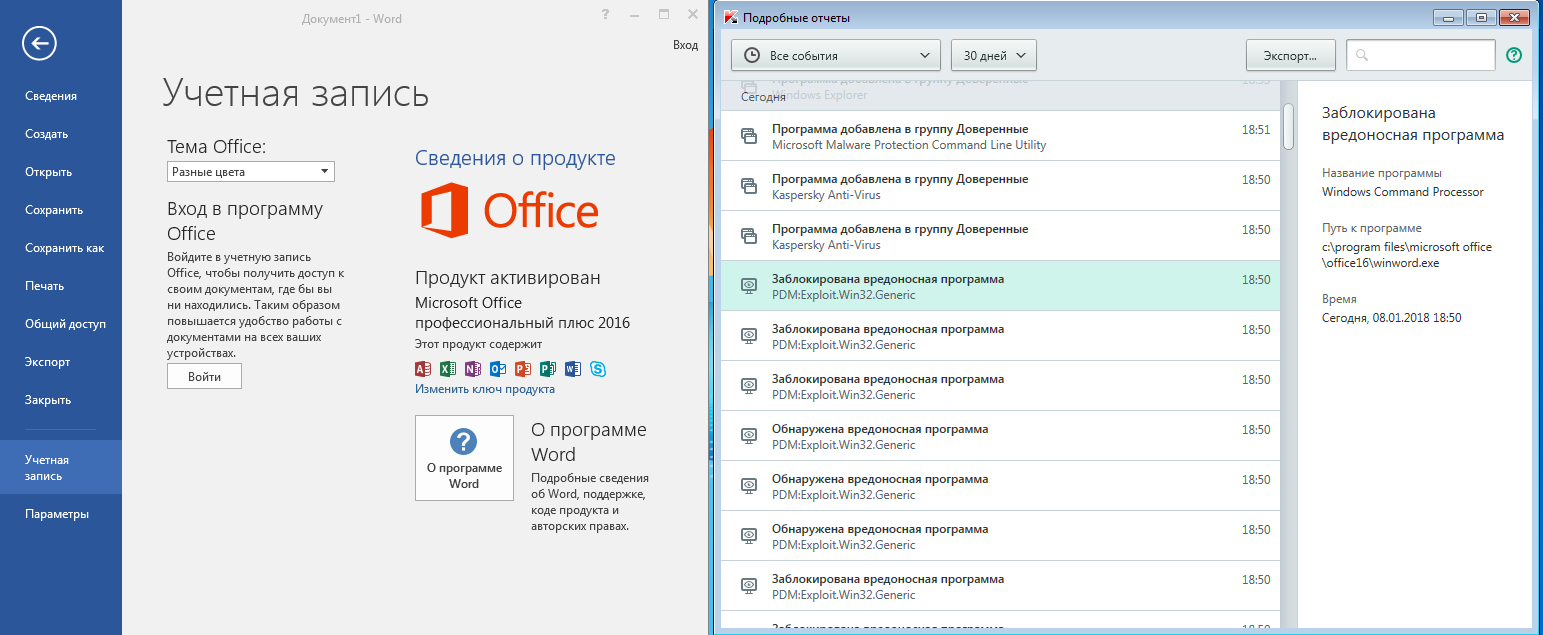This screenshot has width=1543, height=635.
Task: Click the c:\program files\microsoft office path text
Action: point(1407,255)
